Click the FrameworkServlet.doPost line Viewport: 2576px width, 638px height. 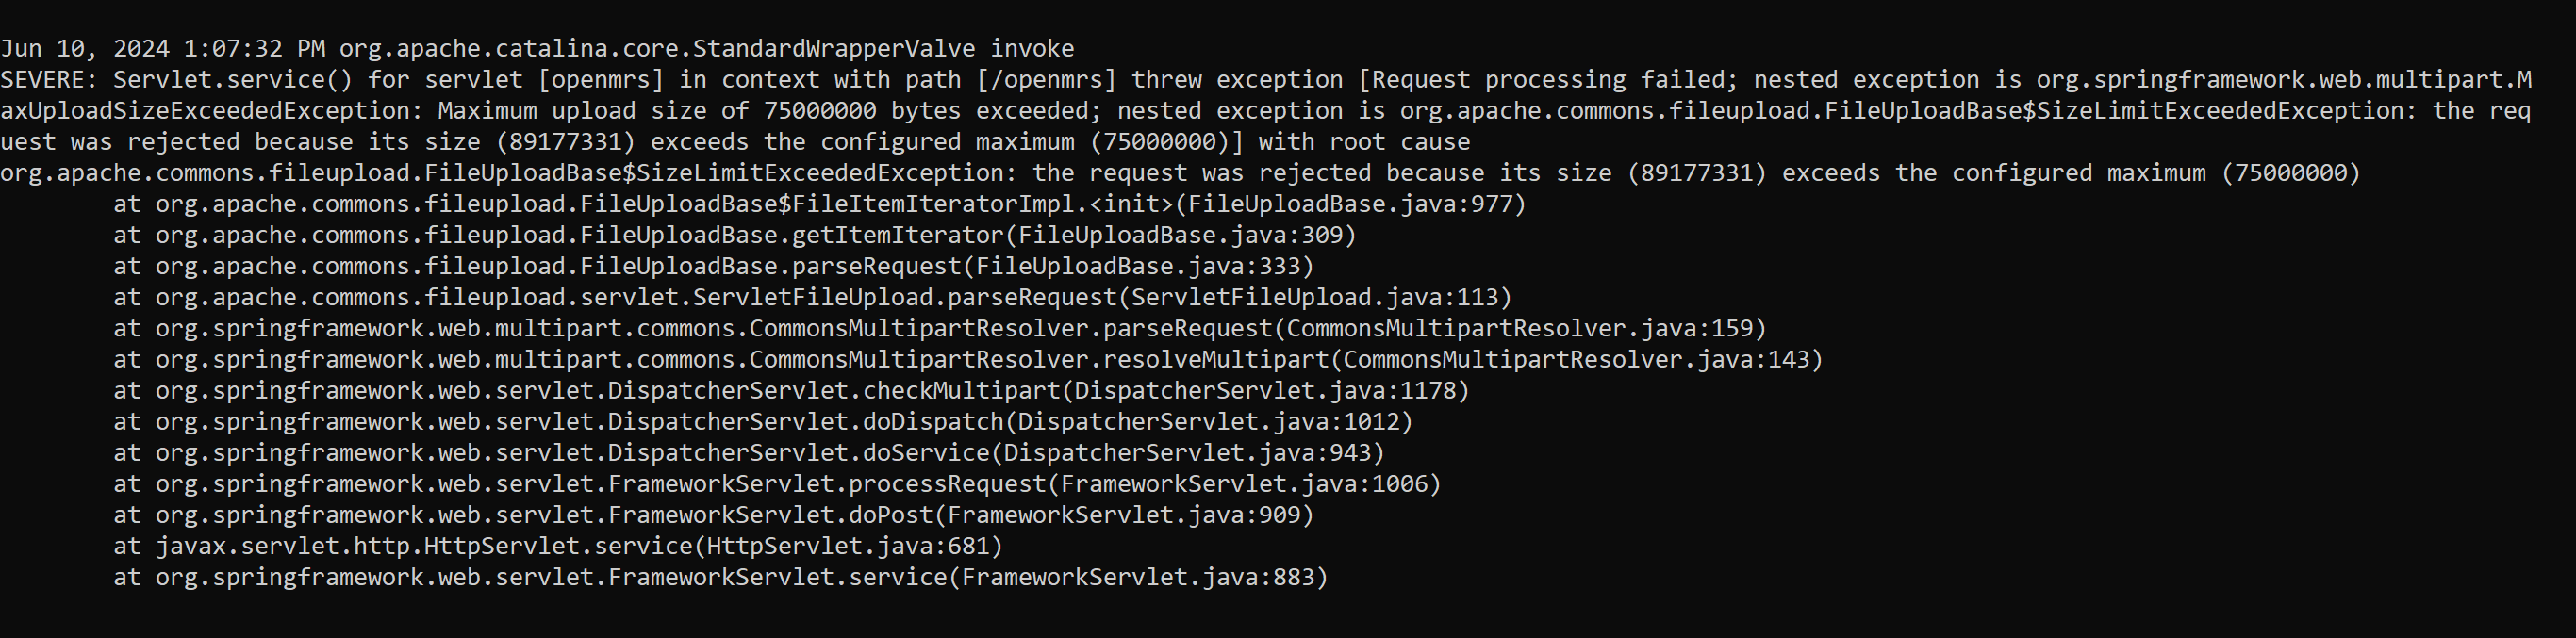(x=714, y=514)
